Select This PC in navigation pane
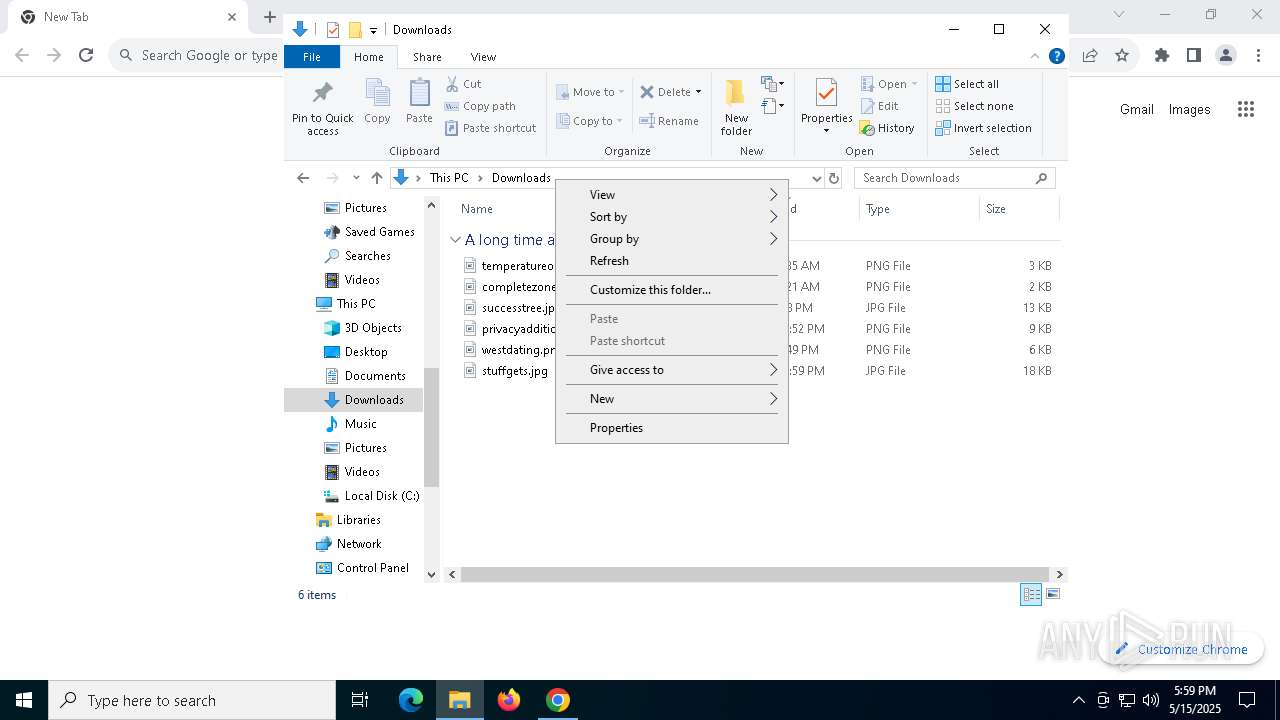The width and height of the screenshot is (1280, 720). coord(346,304)
